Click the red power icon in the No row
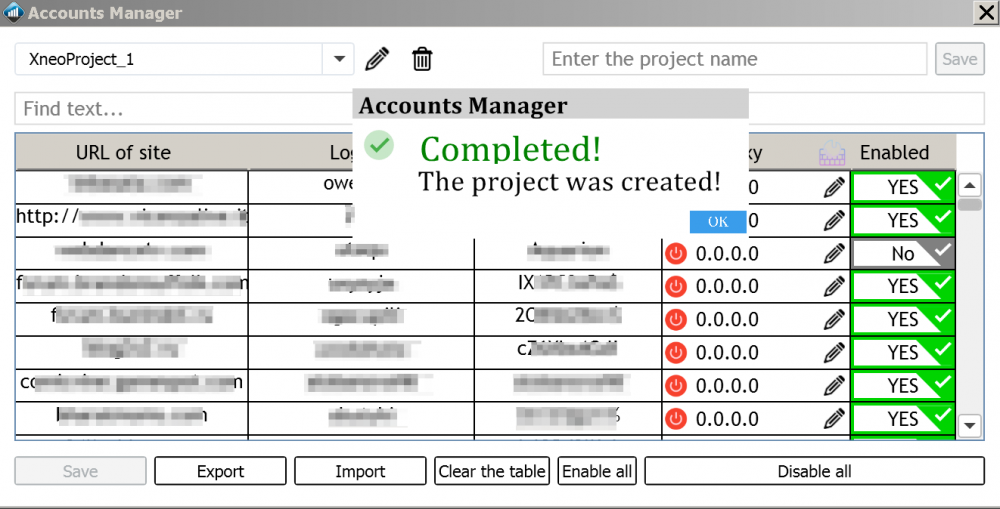 [x=676, y=254]
